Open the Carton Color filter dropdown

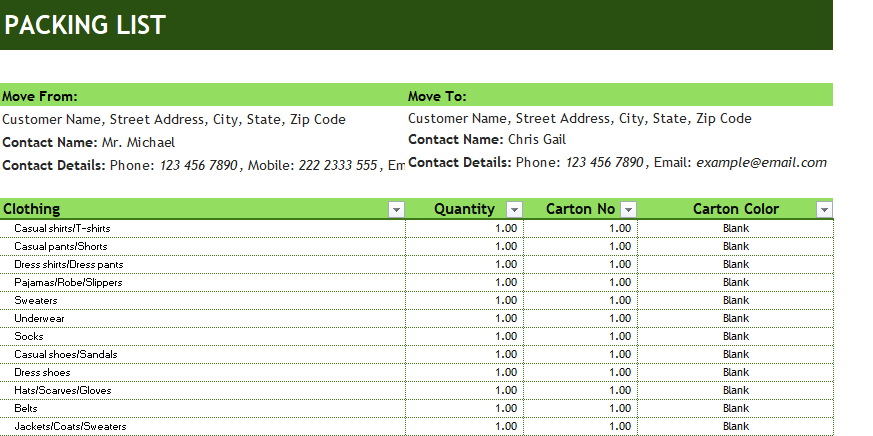(825, 209)
